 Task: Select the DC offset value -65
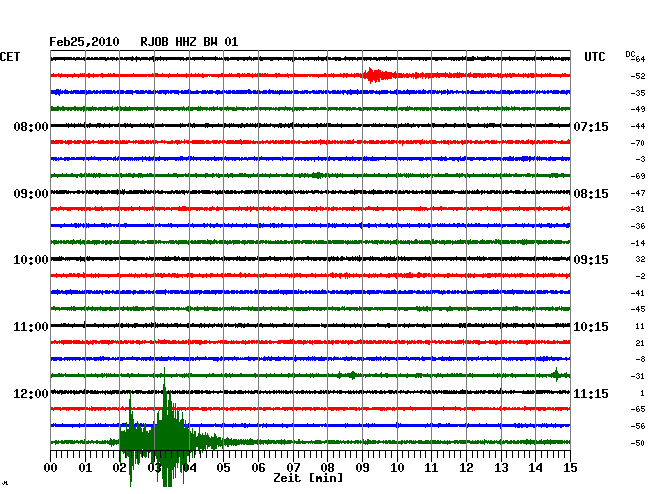coord(638,409)
